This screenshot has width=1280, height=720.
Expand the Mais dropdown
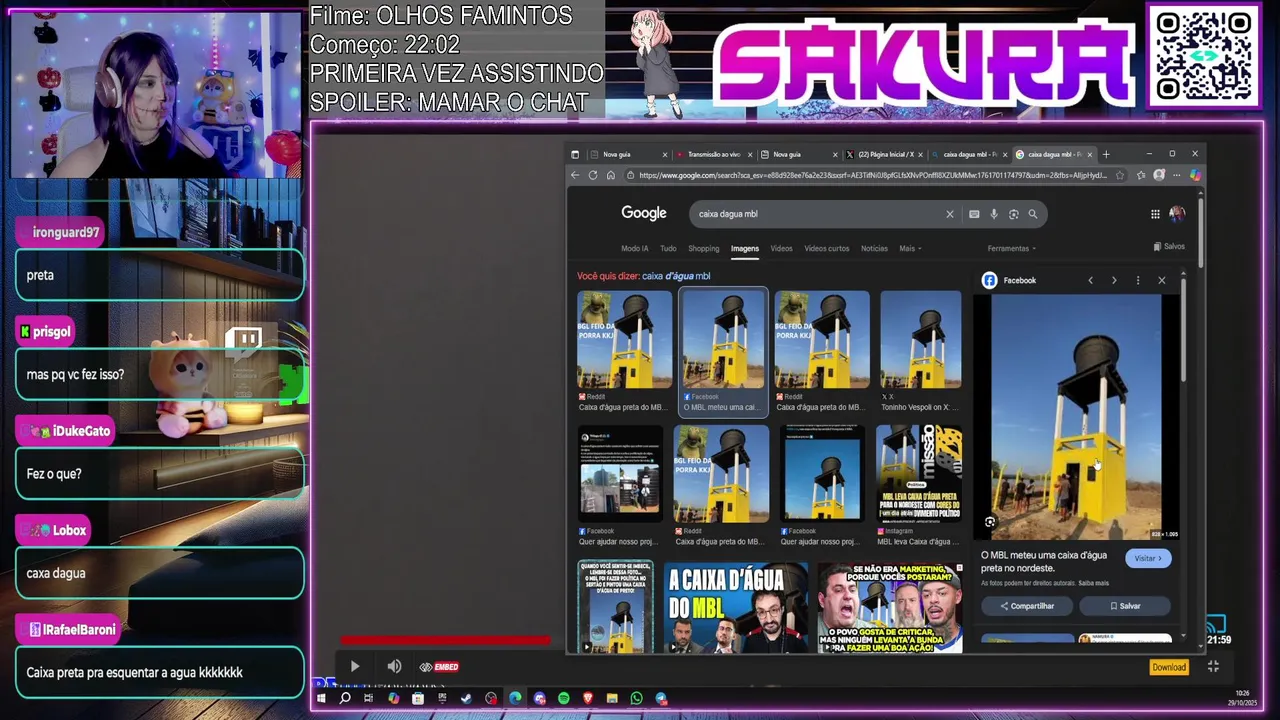(910, 248)
